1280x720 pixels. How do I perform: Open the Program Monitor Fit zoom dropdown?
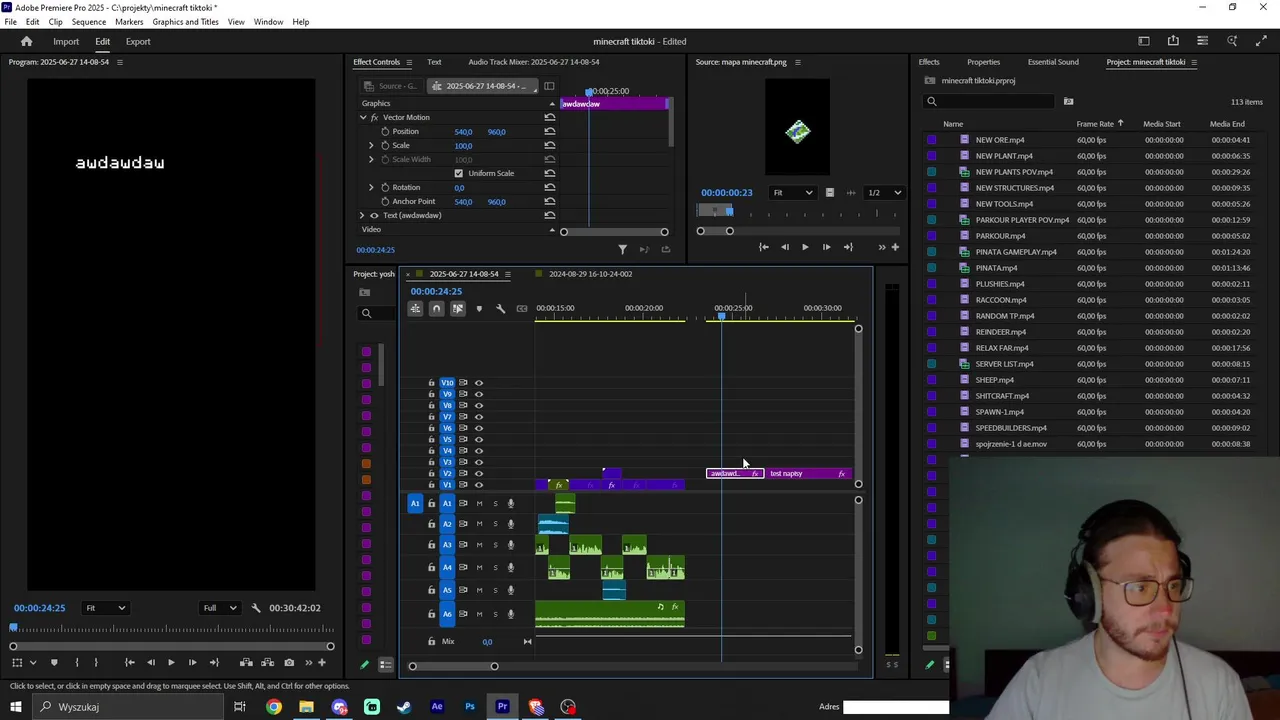pyautogui.click(x=105, y=608)
